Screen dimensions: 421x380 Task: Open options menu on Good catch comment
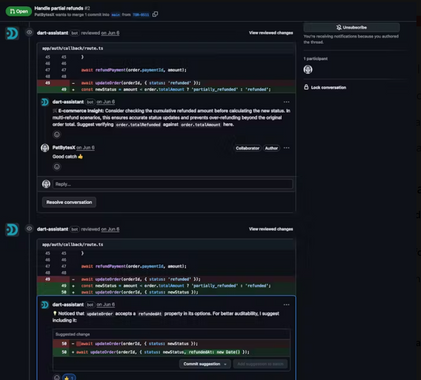pyautogui.click(x=286, y=148)
